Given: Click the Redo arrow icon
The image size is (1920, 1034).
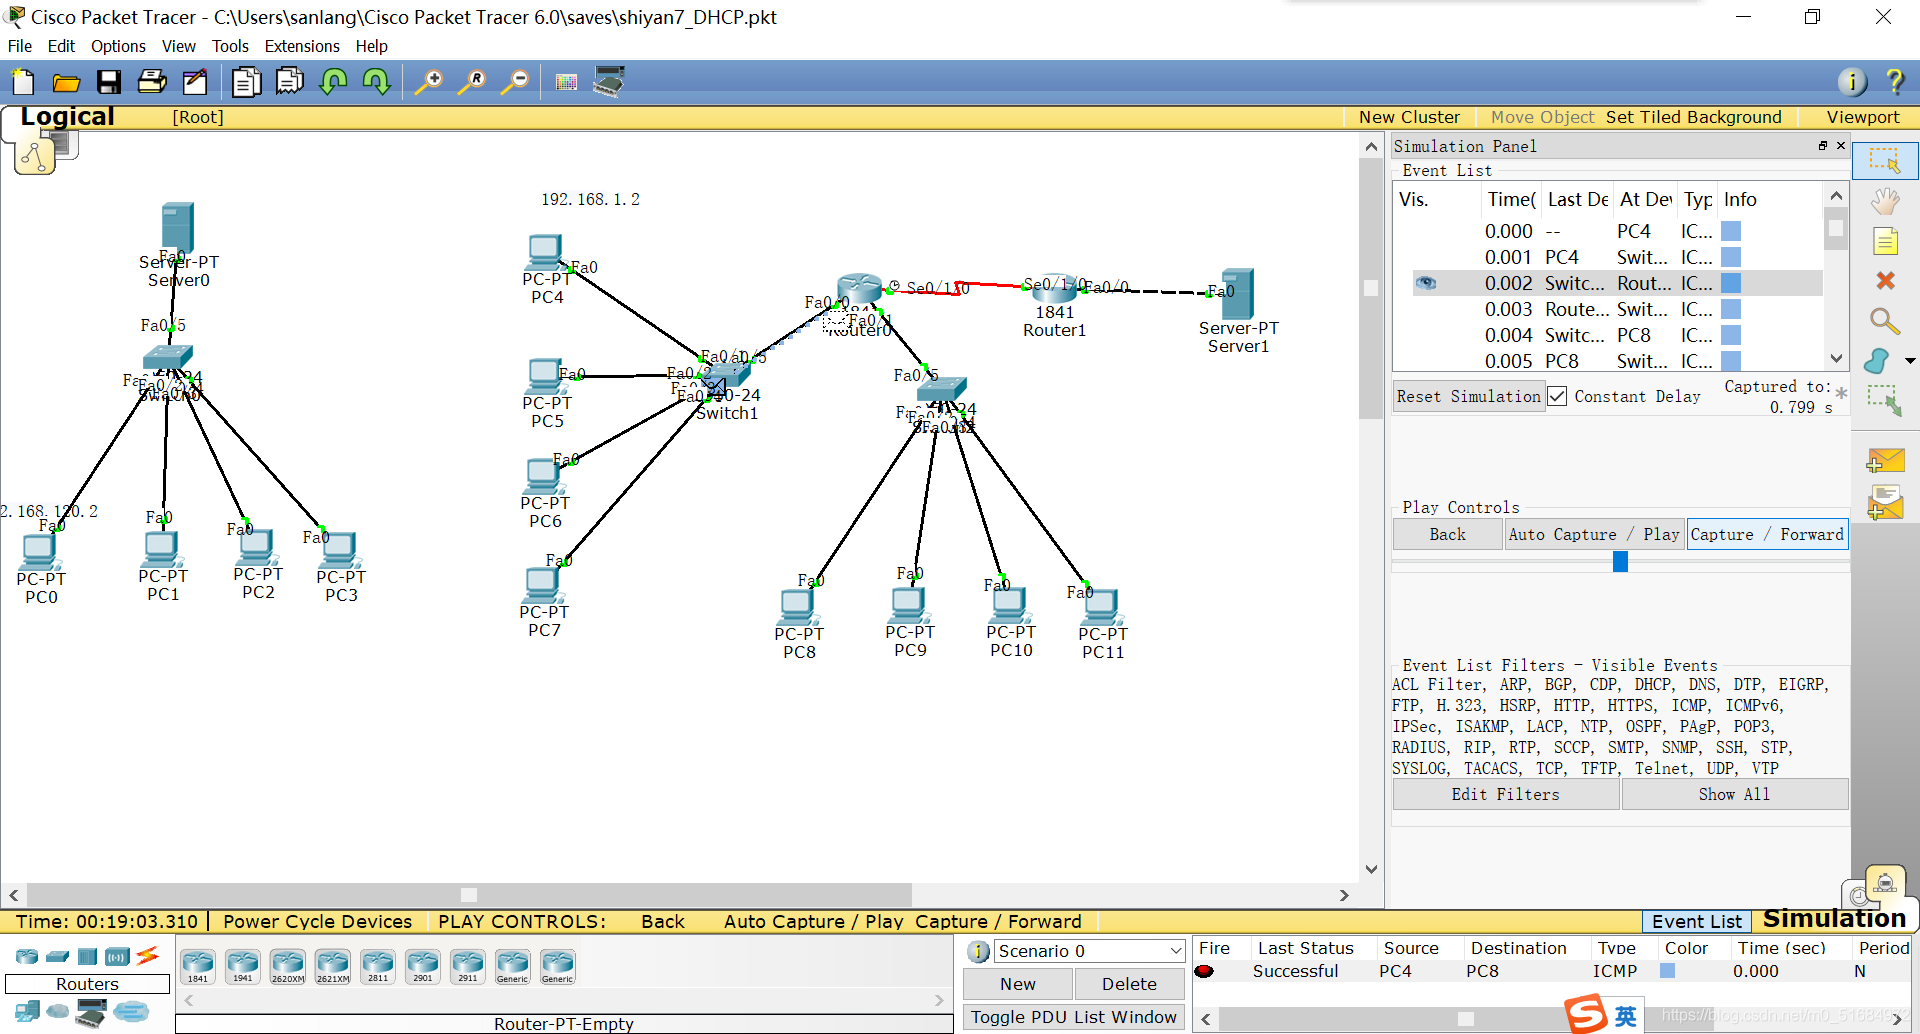Looking at the screenshot, I should point(377,82).
